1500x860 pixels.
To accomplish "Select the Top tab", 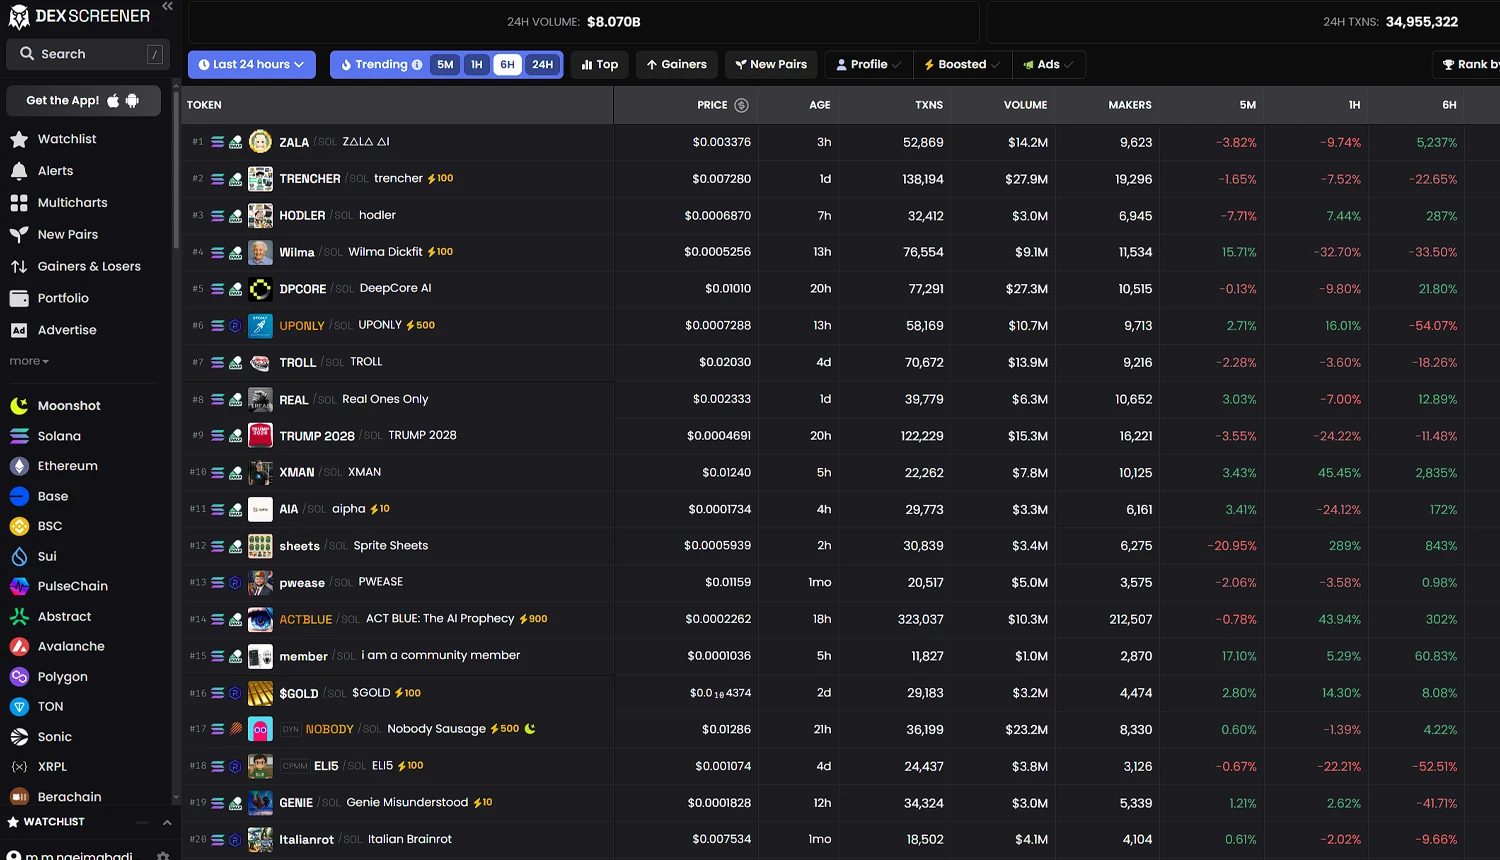I will click(x=600, y=65).
